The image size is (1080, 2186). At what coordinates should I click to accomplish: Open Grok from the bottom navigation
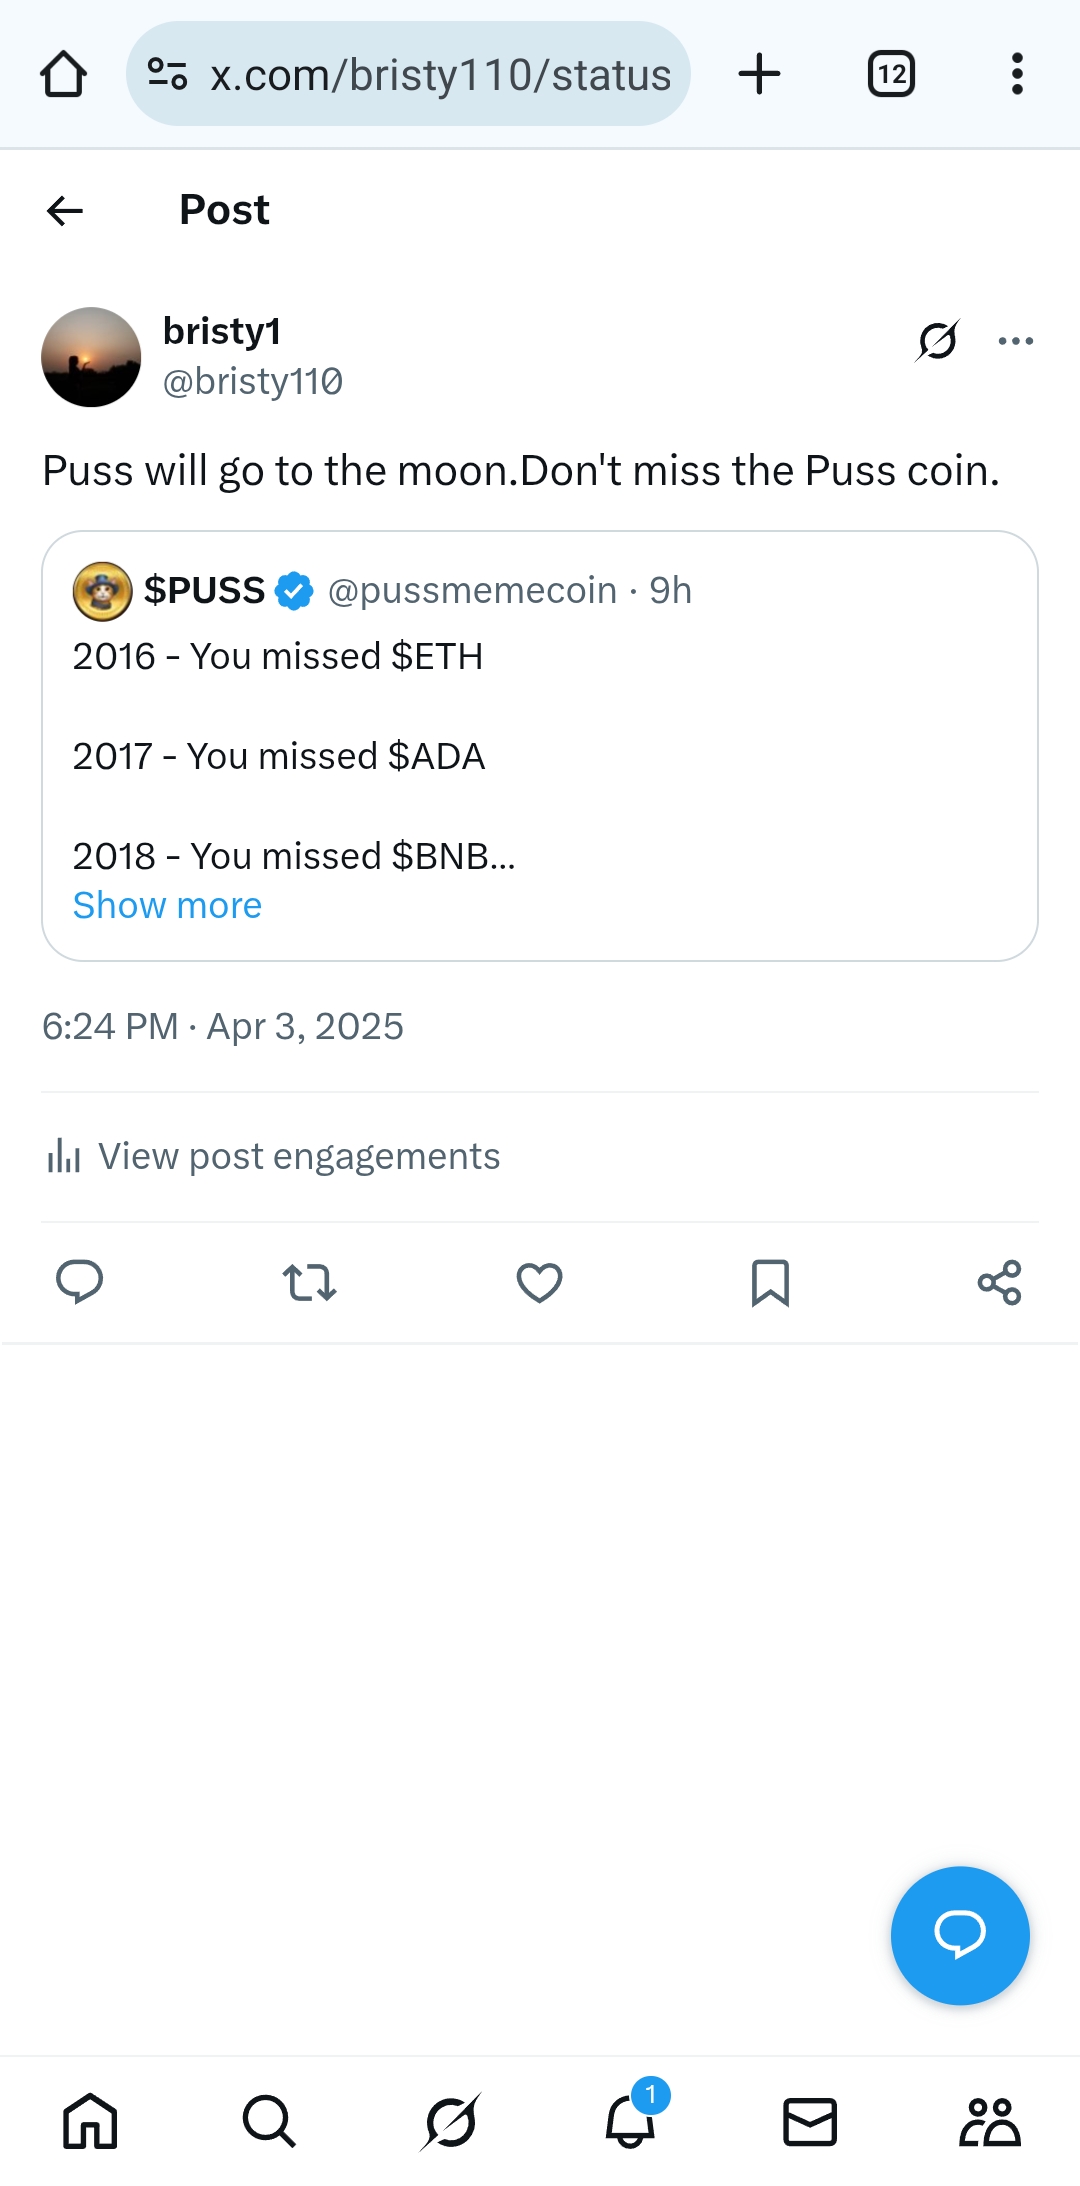(x=450, y=2121)
